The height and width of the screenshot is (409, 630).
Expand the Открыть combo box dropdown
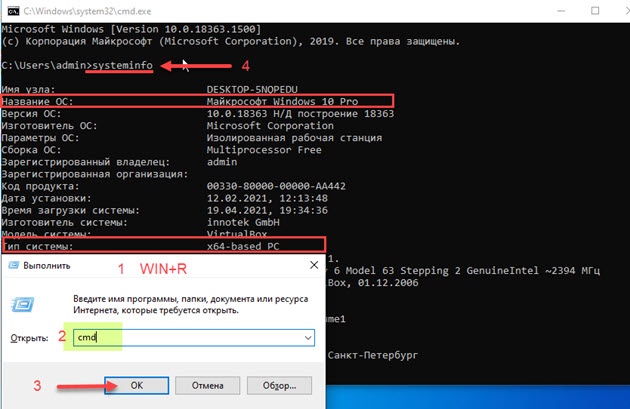(308, 338)
